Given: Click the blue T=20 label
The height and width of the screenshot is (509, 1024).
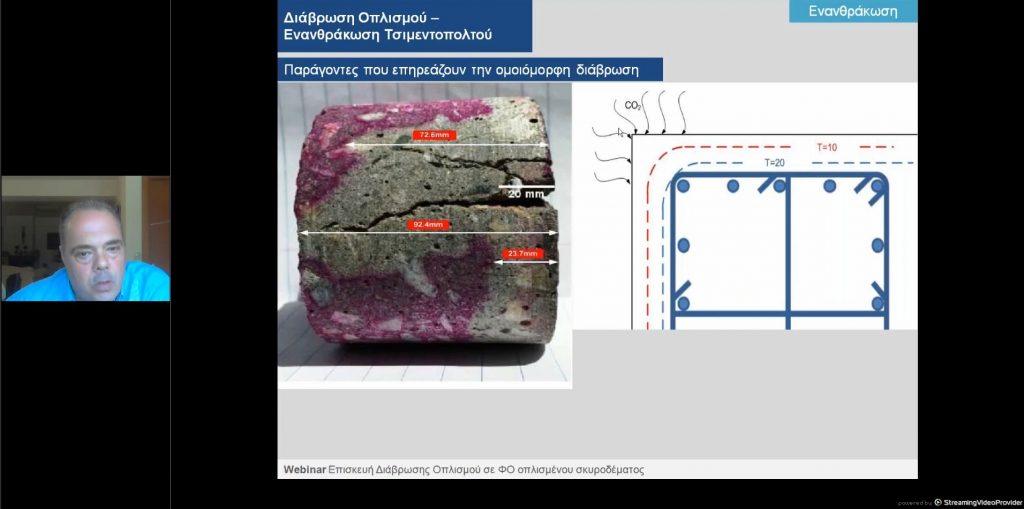Looking at the screenshot, I should click(x=774, y=162).
